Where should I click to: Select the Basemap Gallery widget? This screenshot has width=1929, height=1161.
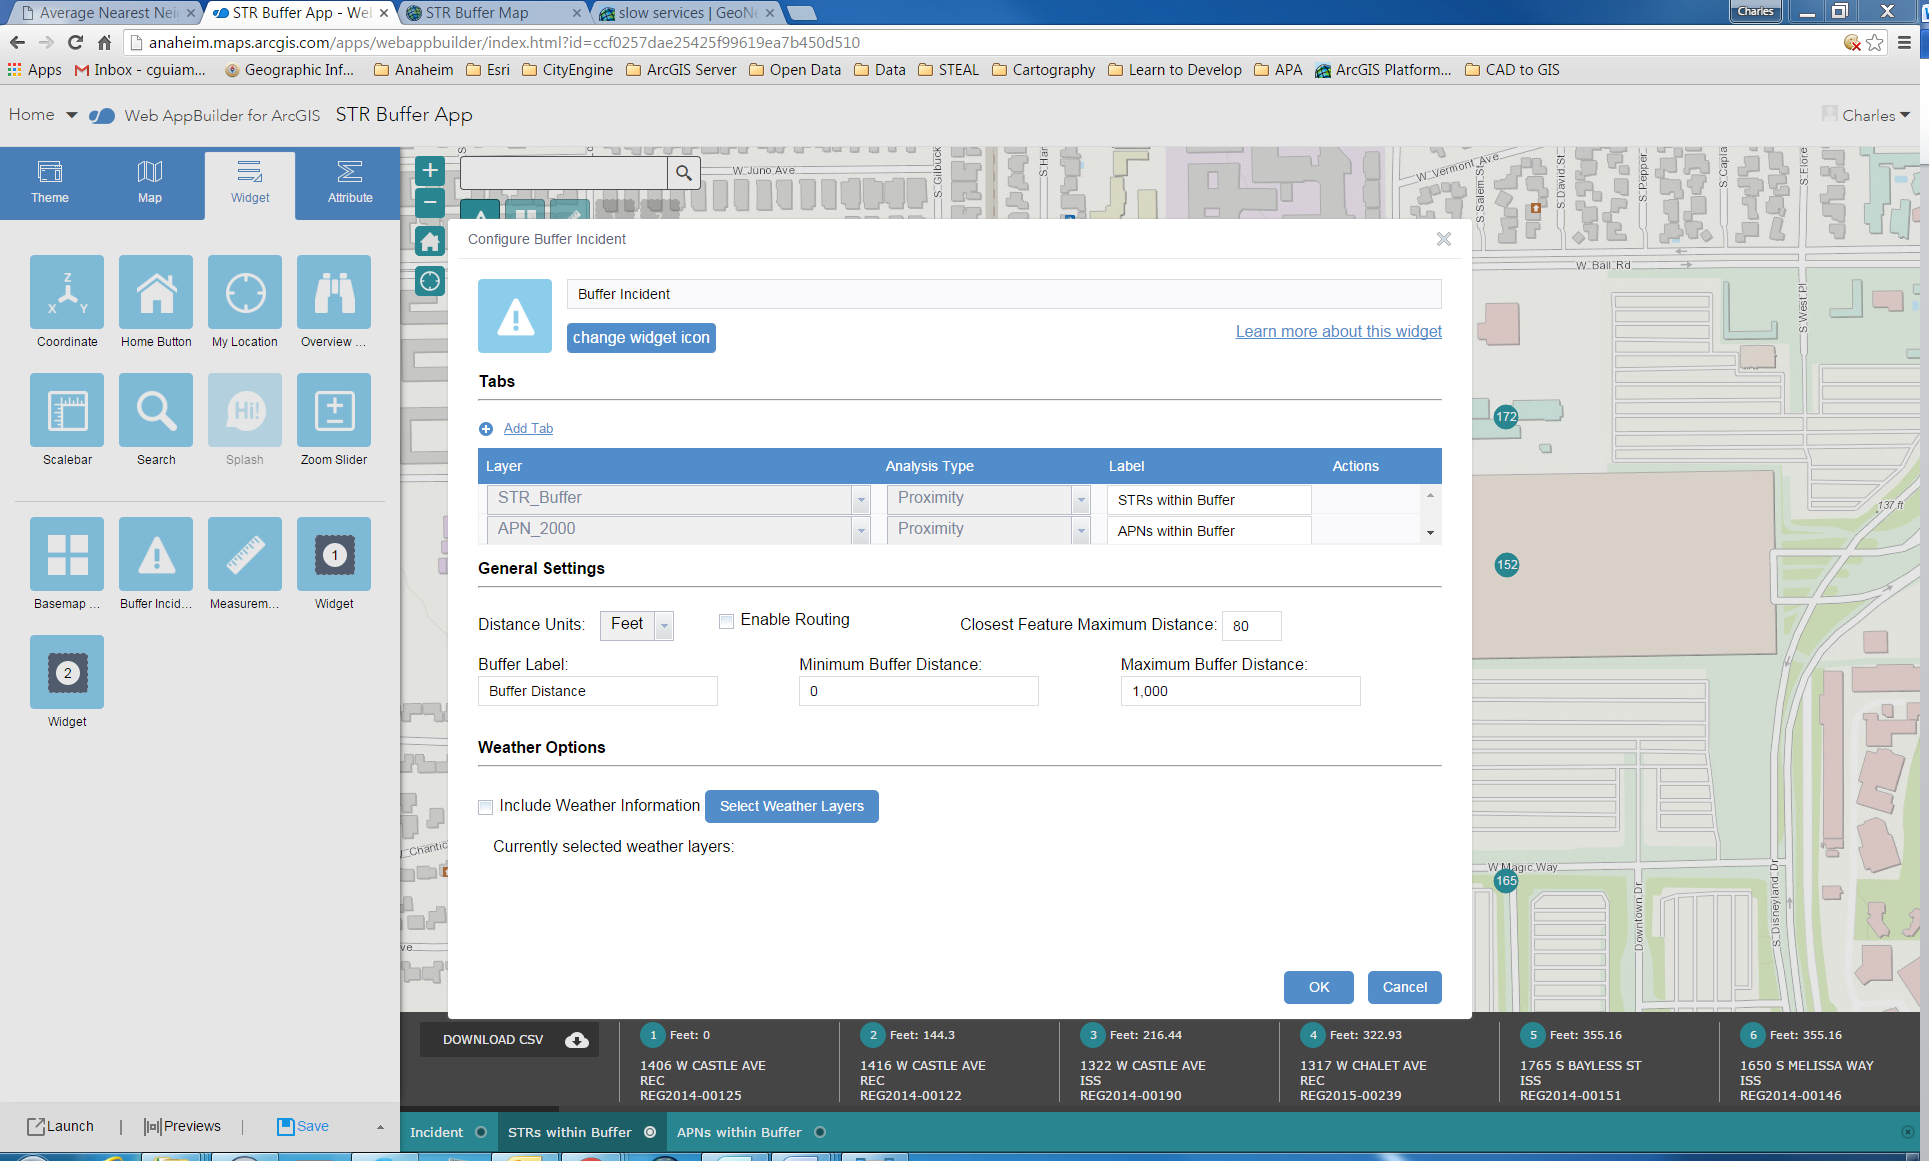[x=67, y=554]
